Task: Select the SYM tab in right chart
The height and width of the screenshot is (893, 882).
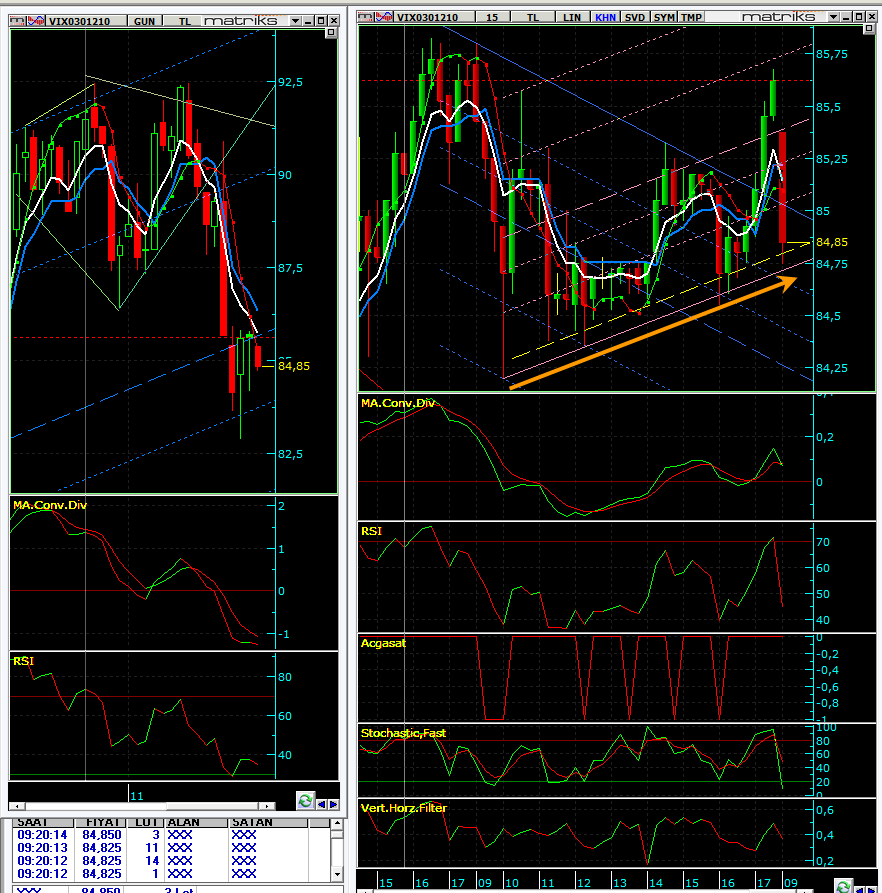Action: click(665, 16)
